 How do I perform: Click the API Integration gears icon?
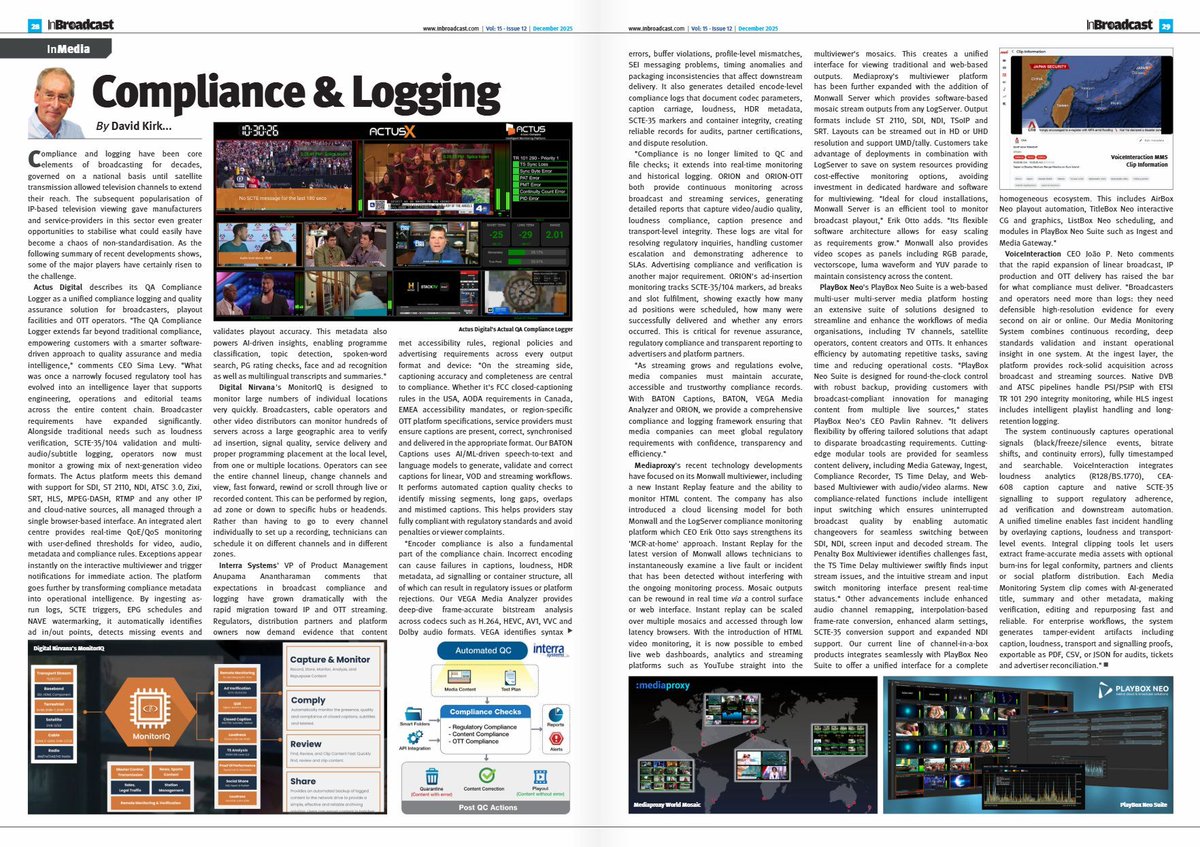tap(415, 737)
